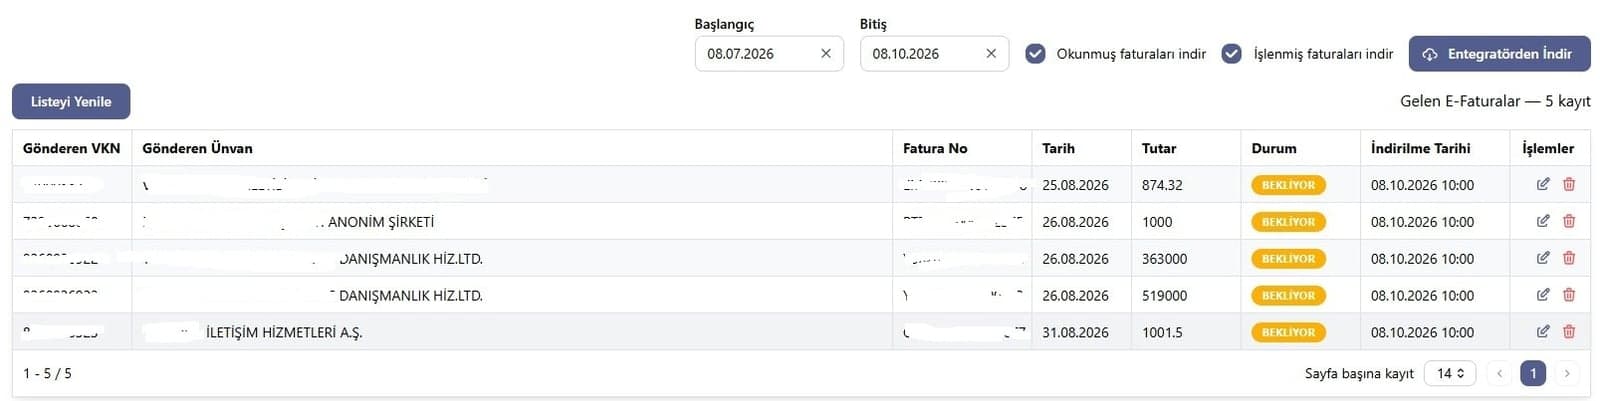Edit the 363000 invoice row
Screen dimensions: 1600x401
(1543, 258)
